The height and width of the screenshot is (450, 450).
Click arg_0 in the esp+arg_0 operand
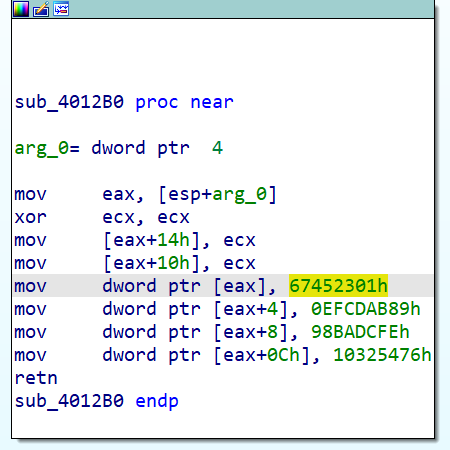(x=240, y=194)
